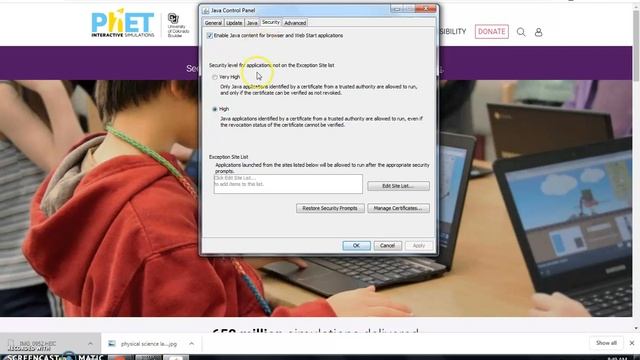Expand options for the first download item
This screenshot has height=360, width=640.
(x=90, y=344)
